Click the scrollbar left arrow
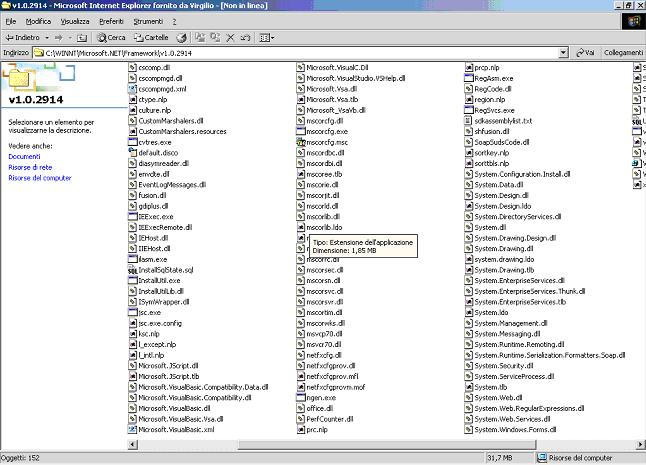 tap(133, 444)
